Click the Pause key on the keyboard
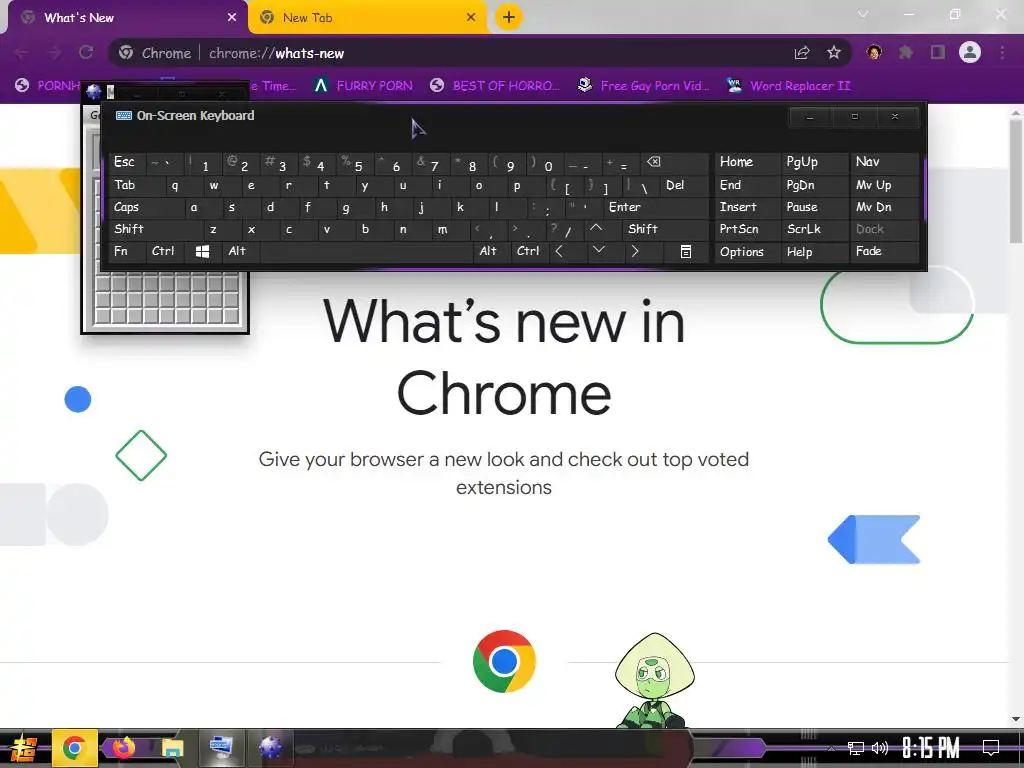Screen dimensions: 1024x768 (814, 208)
